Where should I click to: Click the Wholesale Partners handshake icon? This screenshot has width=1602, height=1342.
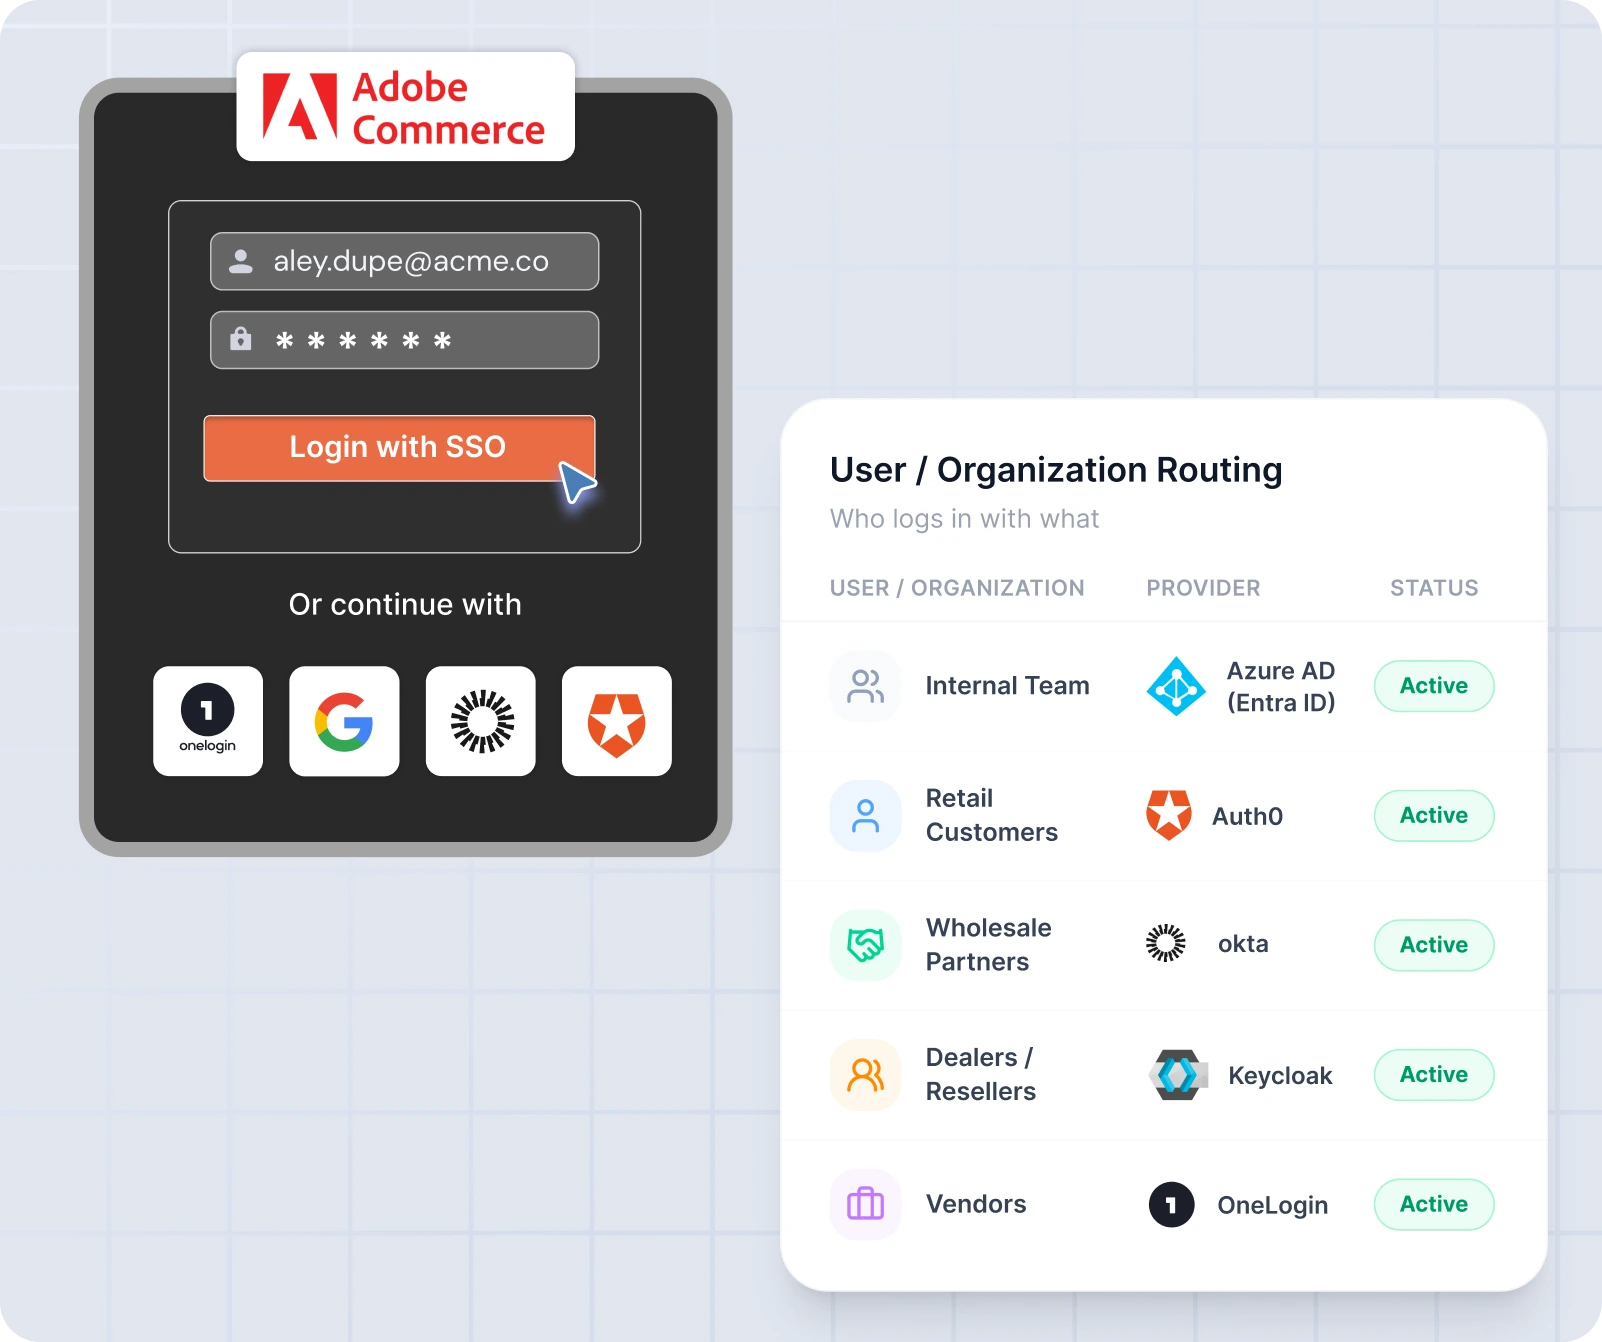pos(866,945)
